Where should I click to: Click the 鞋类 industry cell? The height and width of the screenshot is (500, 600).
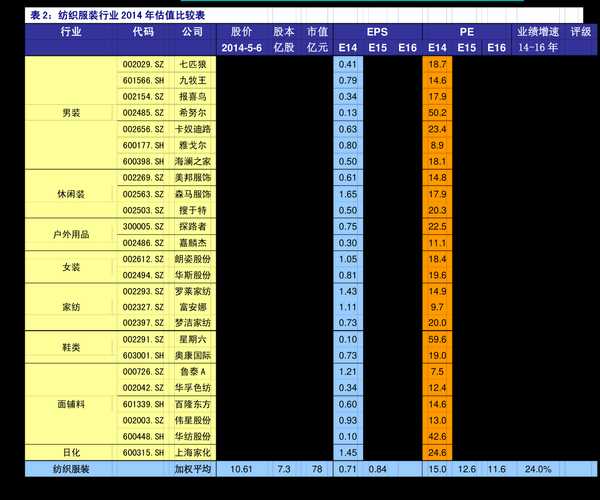(71, 347)
